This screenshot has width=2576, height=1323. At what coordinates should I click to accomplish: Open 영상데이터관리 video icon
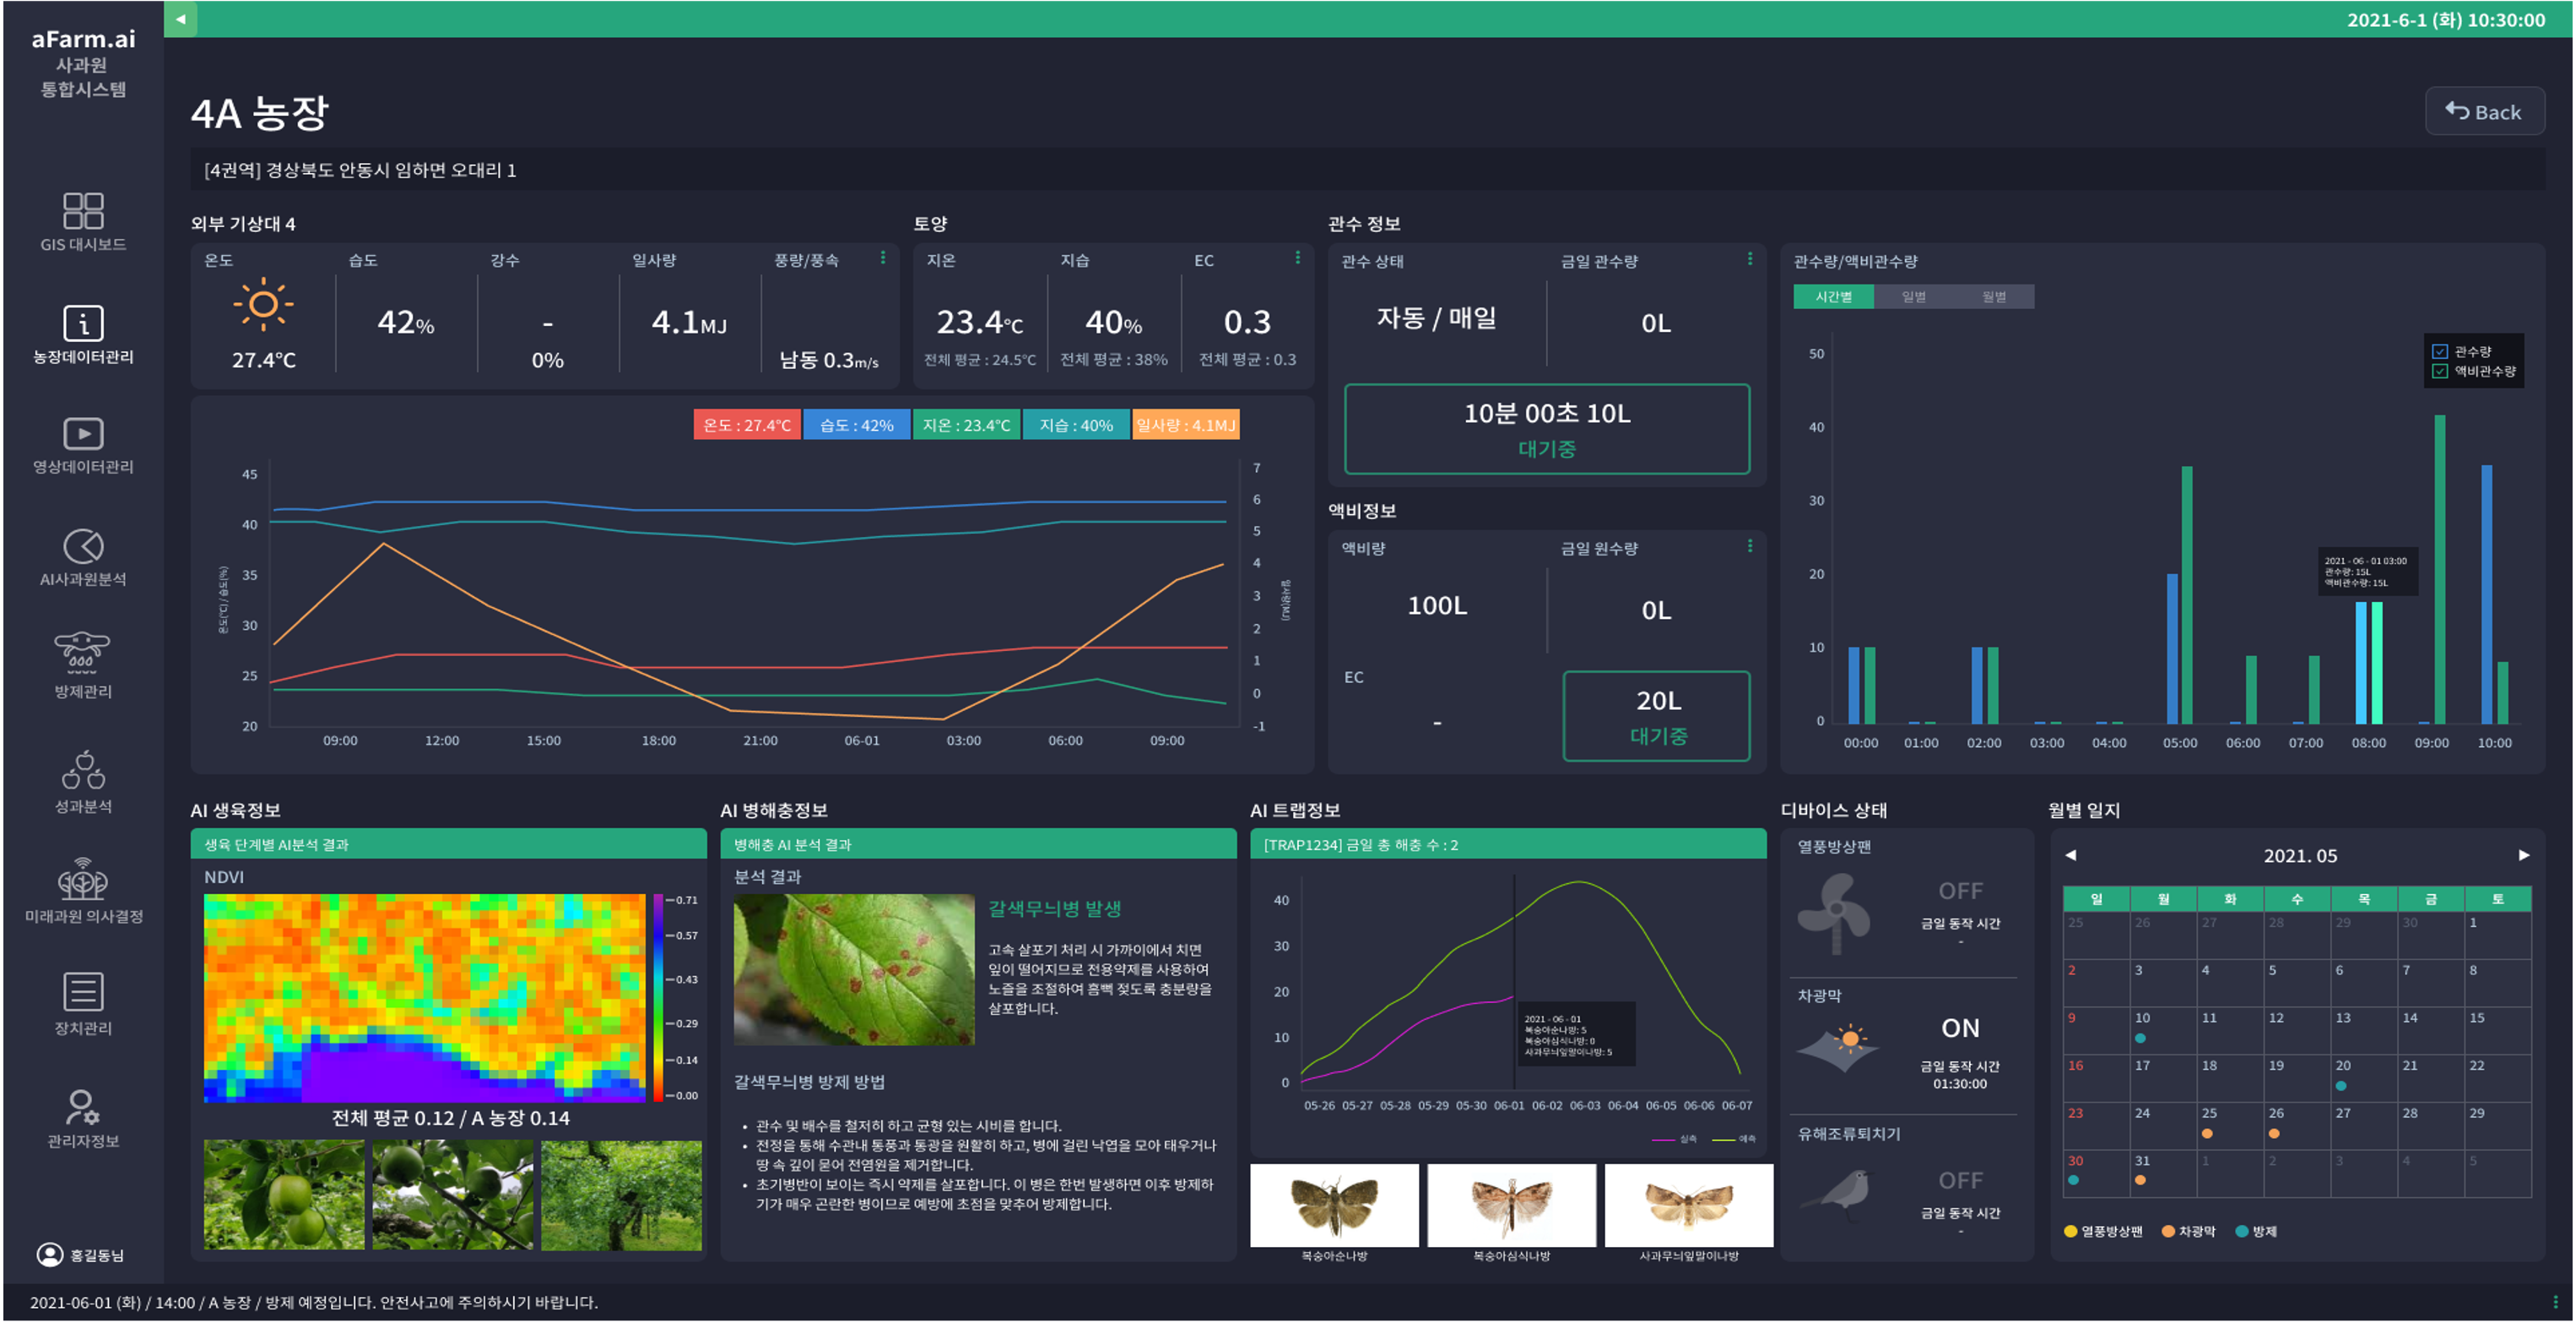83,434
